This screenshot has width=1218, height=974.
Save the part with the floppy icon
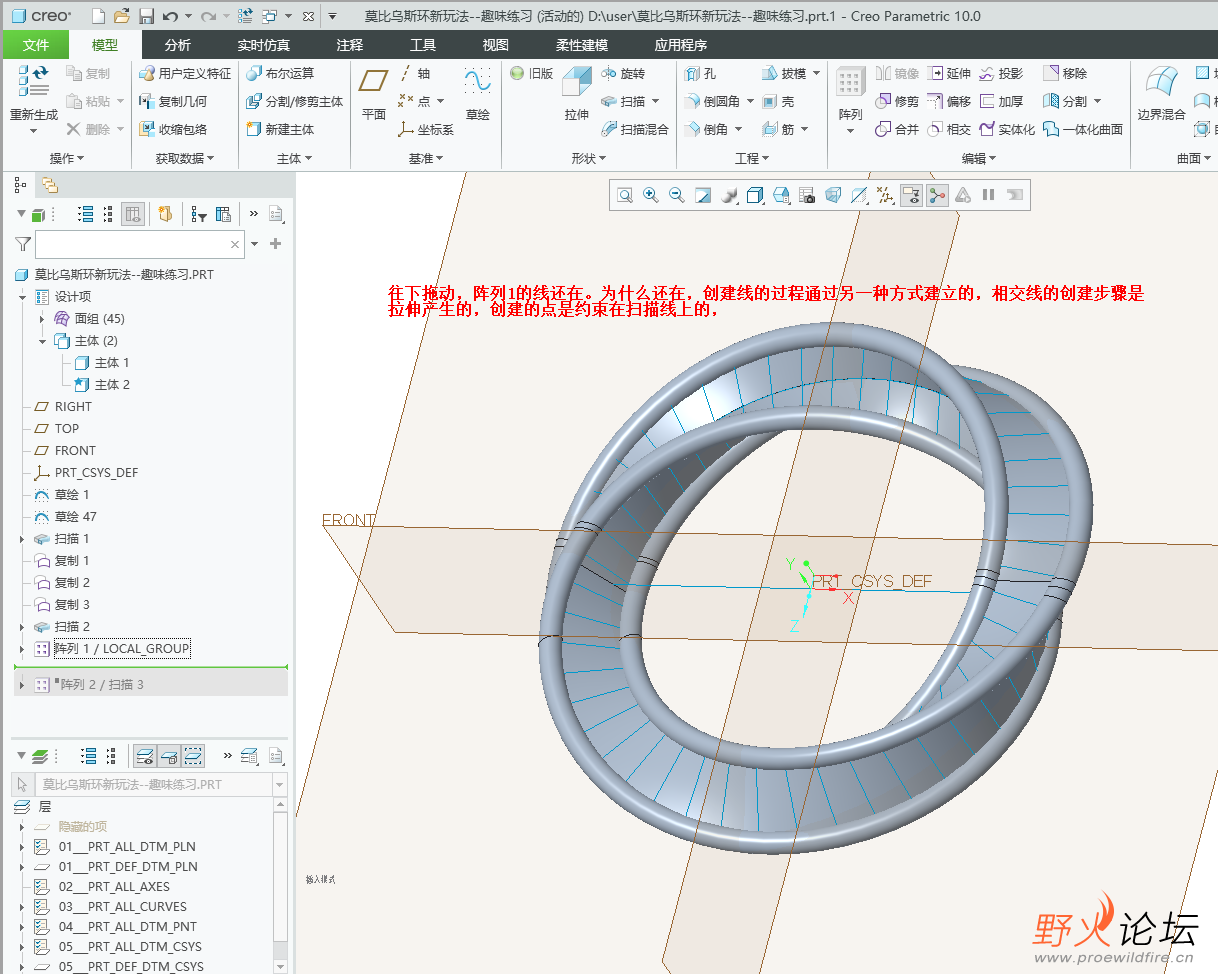pyautogui.click(x=146, y=16)
